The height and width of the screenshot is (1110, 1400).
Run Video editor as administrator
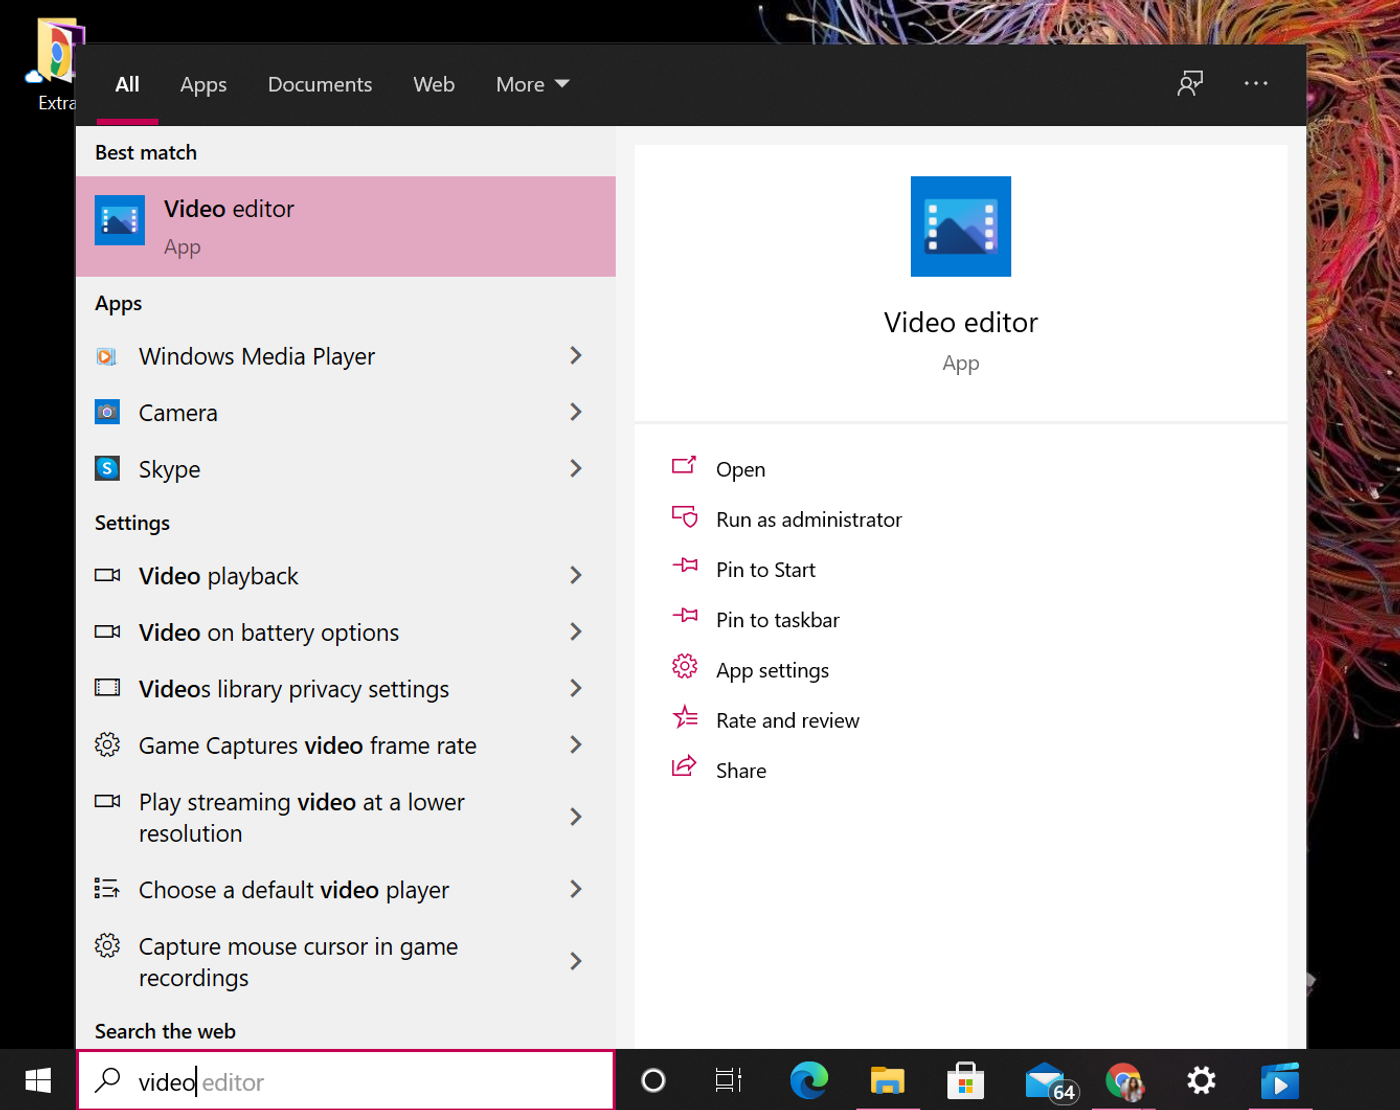[808, 519]
